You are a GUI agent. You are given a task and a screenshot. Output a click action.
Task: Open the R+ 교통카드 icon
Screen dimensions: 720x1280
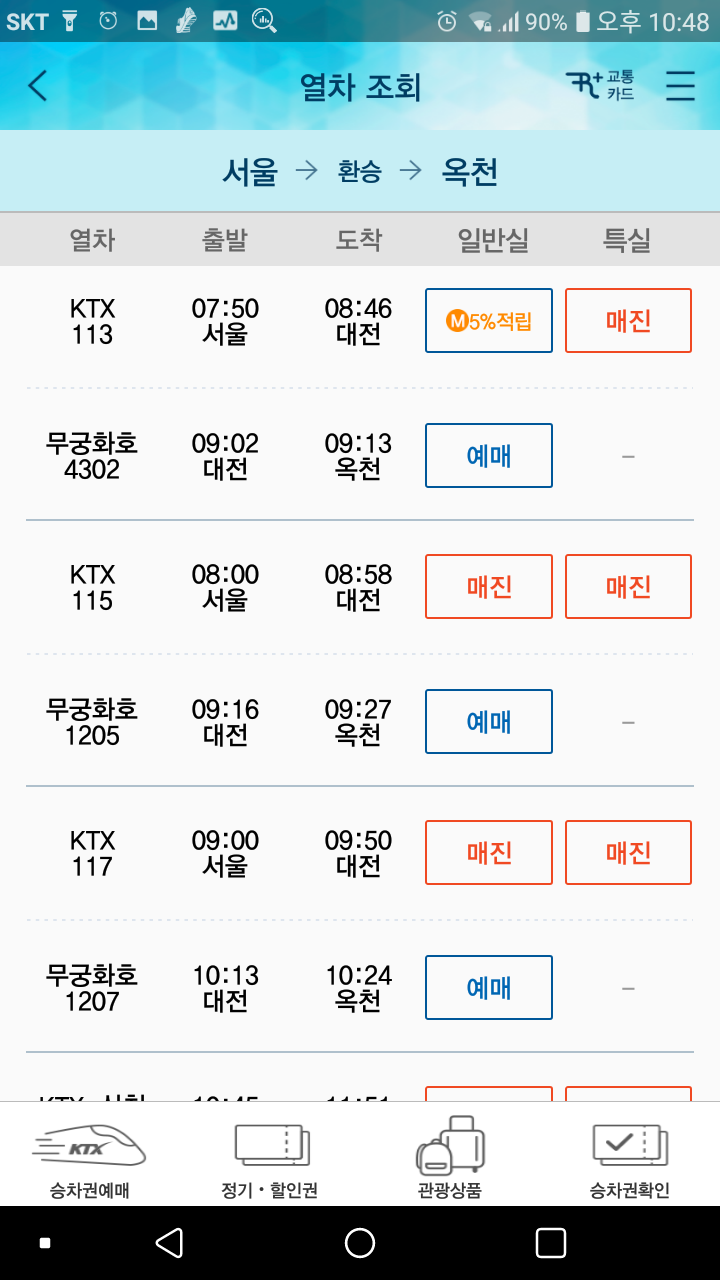click(600, 86)
